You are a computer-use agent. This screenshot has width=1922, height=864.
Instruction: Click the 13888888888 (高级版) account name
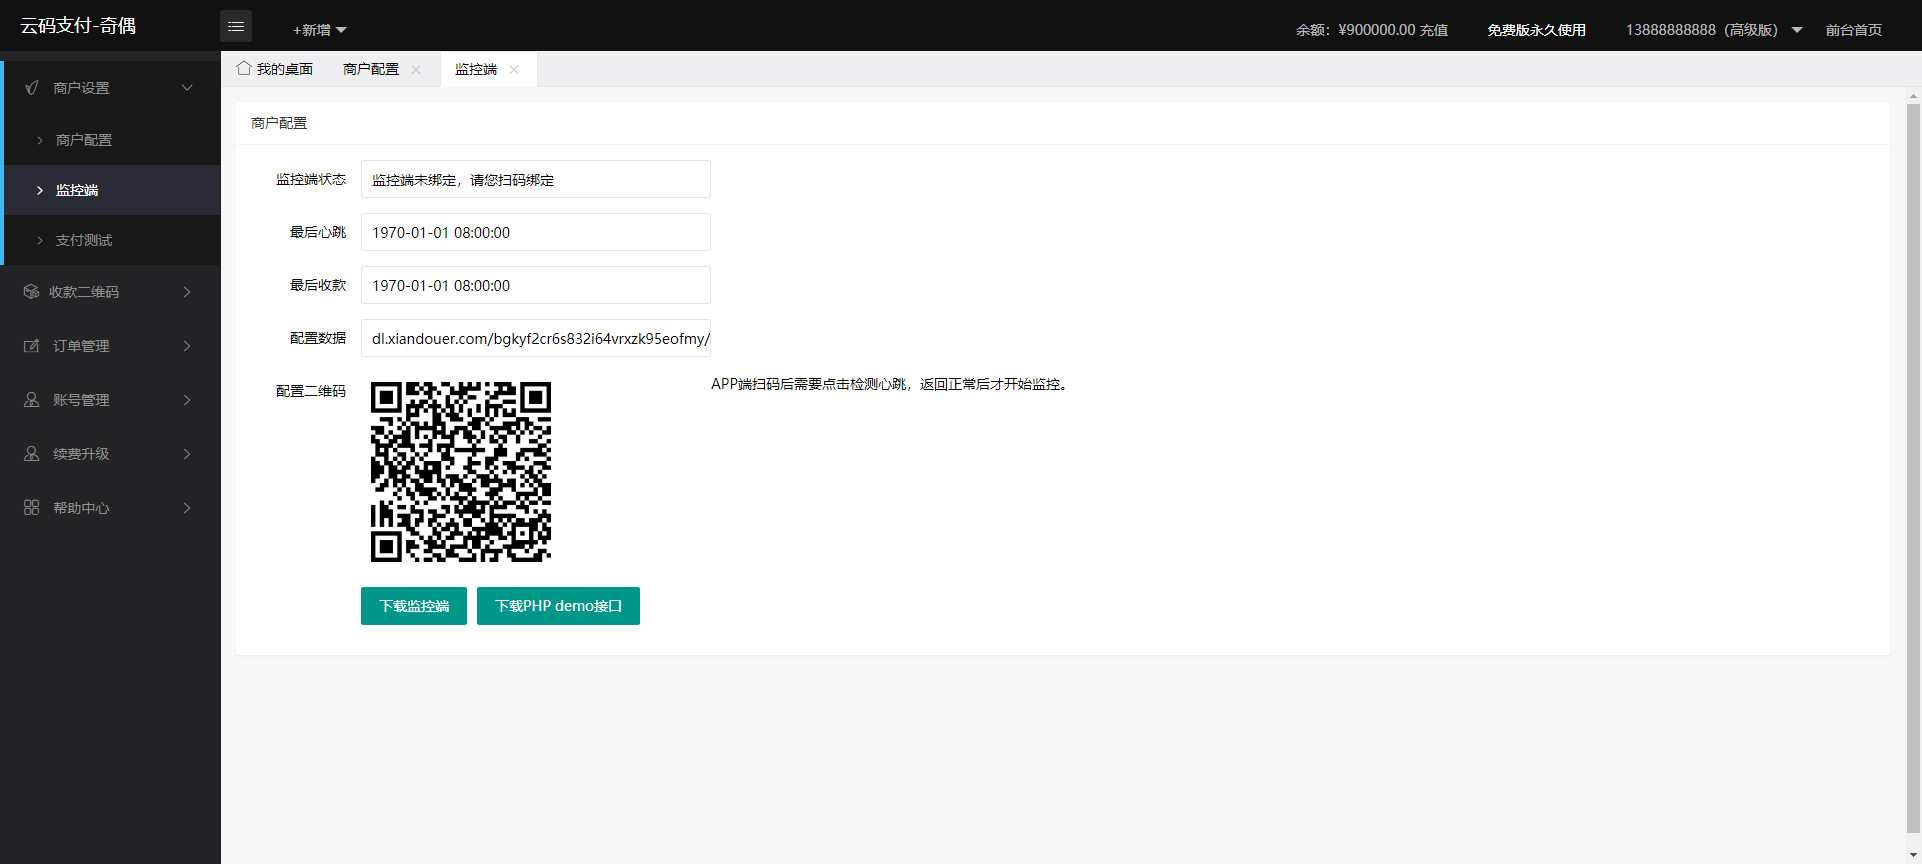[1701, 30]
